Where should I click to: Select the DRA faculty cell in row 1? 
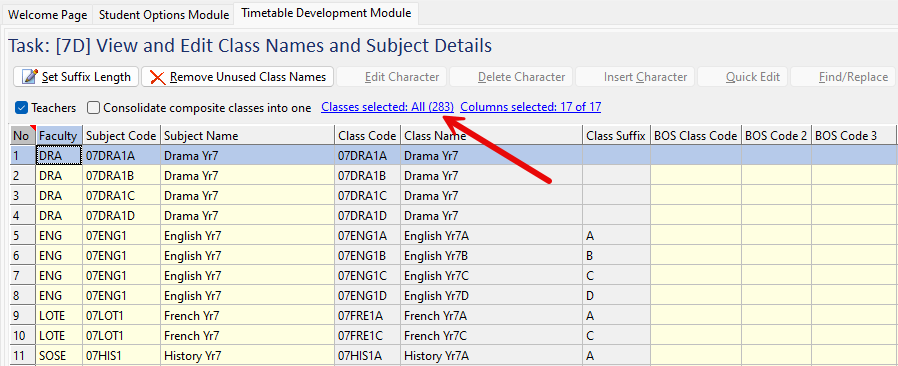click(59, 155)
